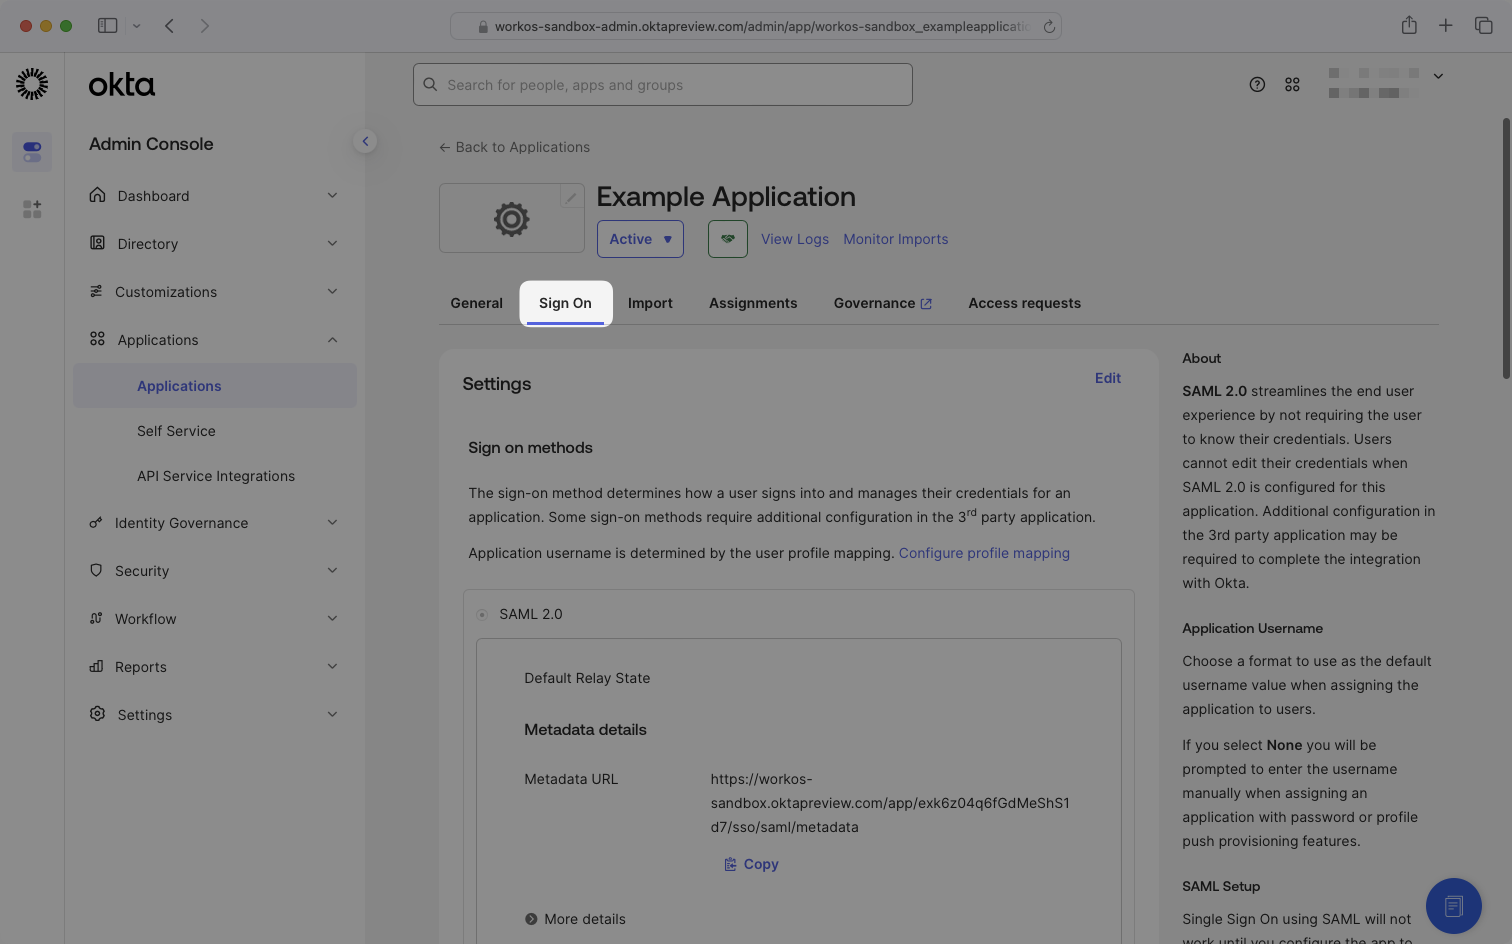Open a new Safari tab with plus icon
Viewport: 1512px width, 944px height.
pyautogui.click(x=1446, y=25)
